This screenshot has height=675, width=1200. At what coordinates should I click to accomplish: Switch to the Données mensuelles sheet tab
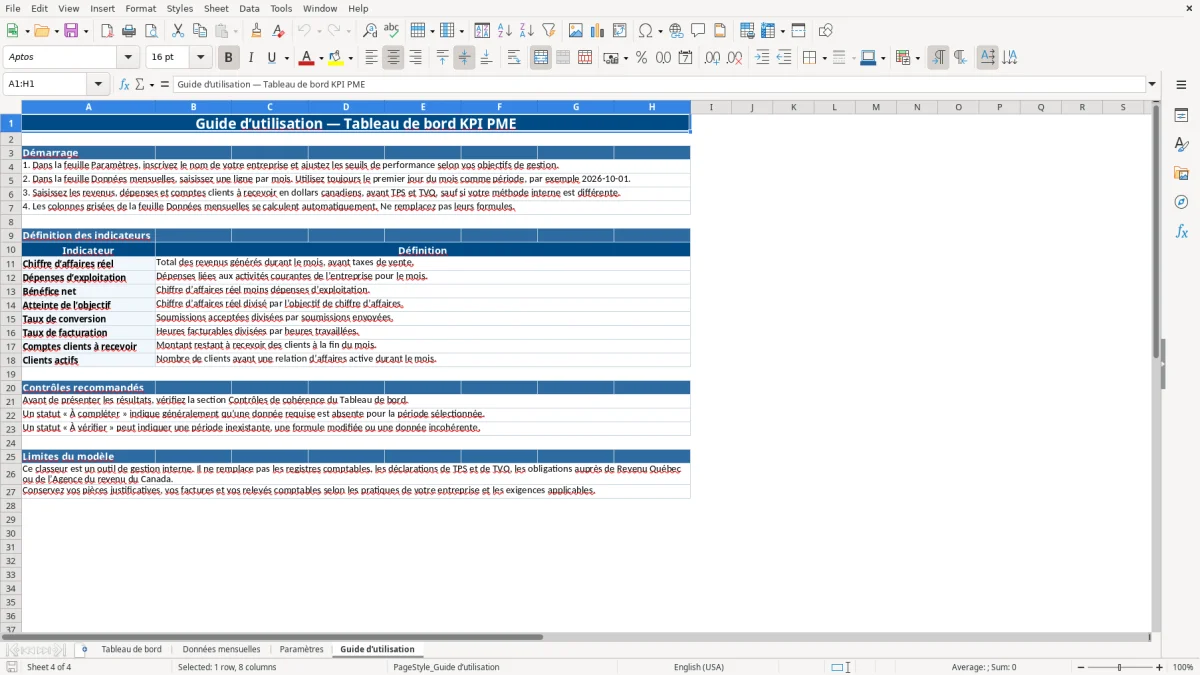click(x=221, y=650)
